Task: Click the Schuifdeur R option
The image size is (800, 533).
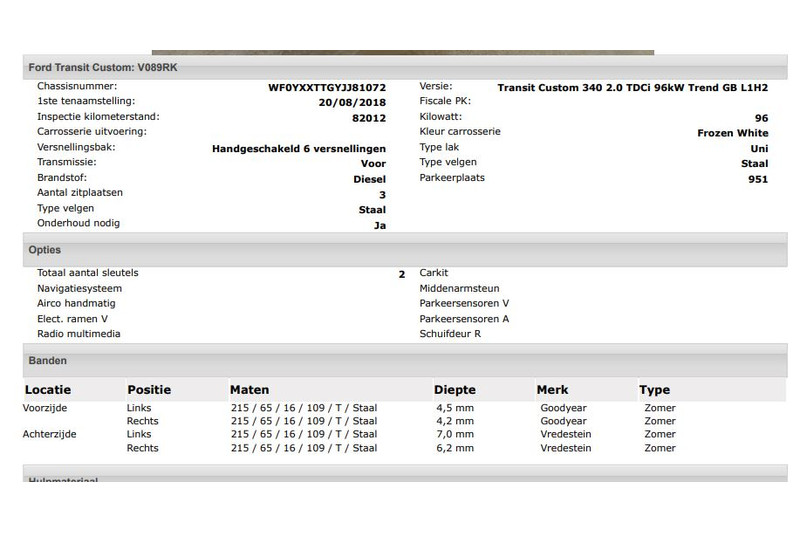Action: tap(450, 334)
